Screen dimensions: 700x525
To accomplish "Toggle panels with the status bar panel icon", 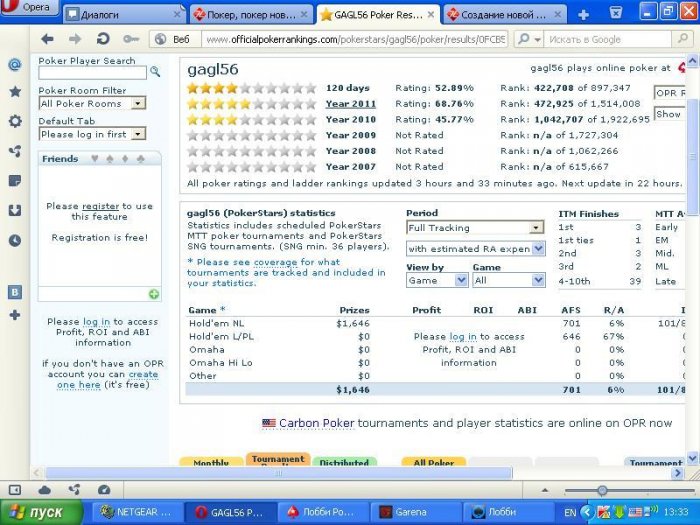I will 15,490.
